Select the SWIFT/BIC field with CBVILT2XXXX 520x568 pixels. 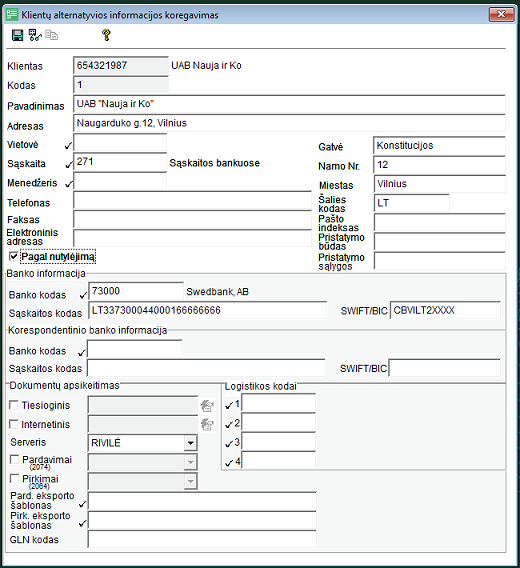pos(445,310)
